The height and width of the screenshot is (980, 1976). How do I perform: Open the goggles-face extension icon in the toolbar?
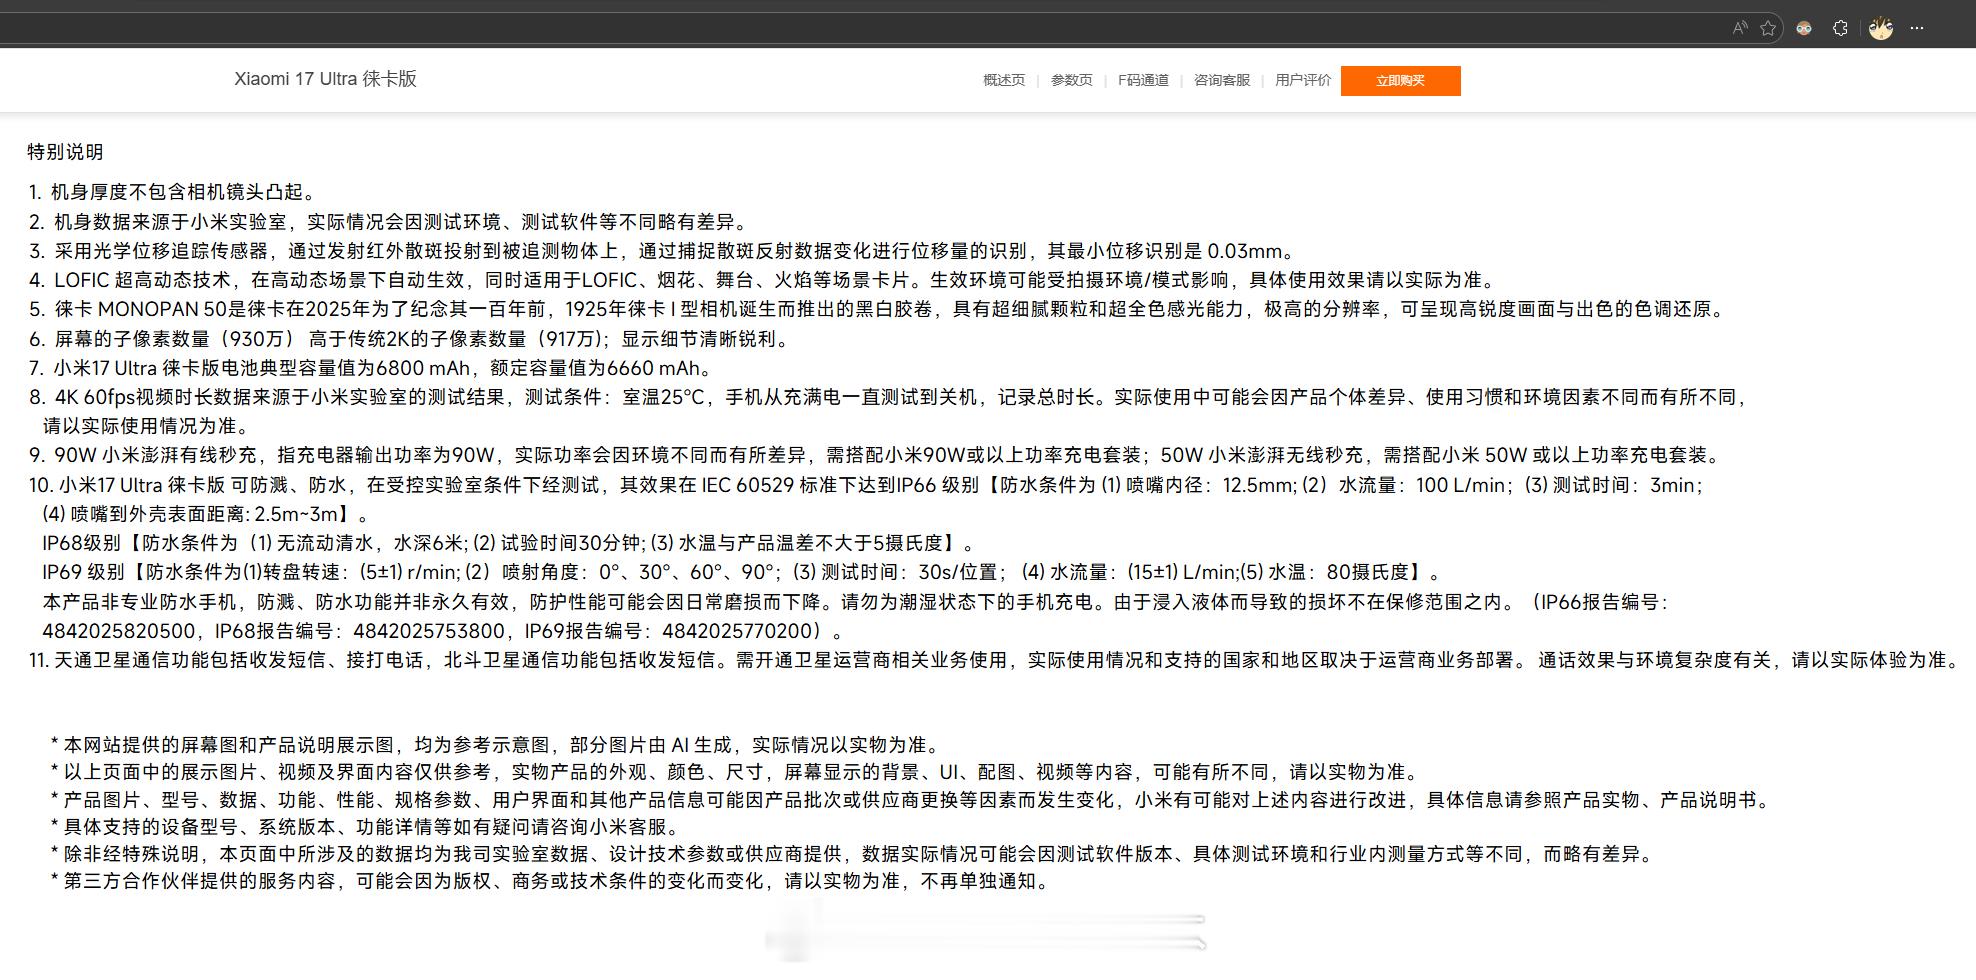[1804, 28]
